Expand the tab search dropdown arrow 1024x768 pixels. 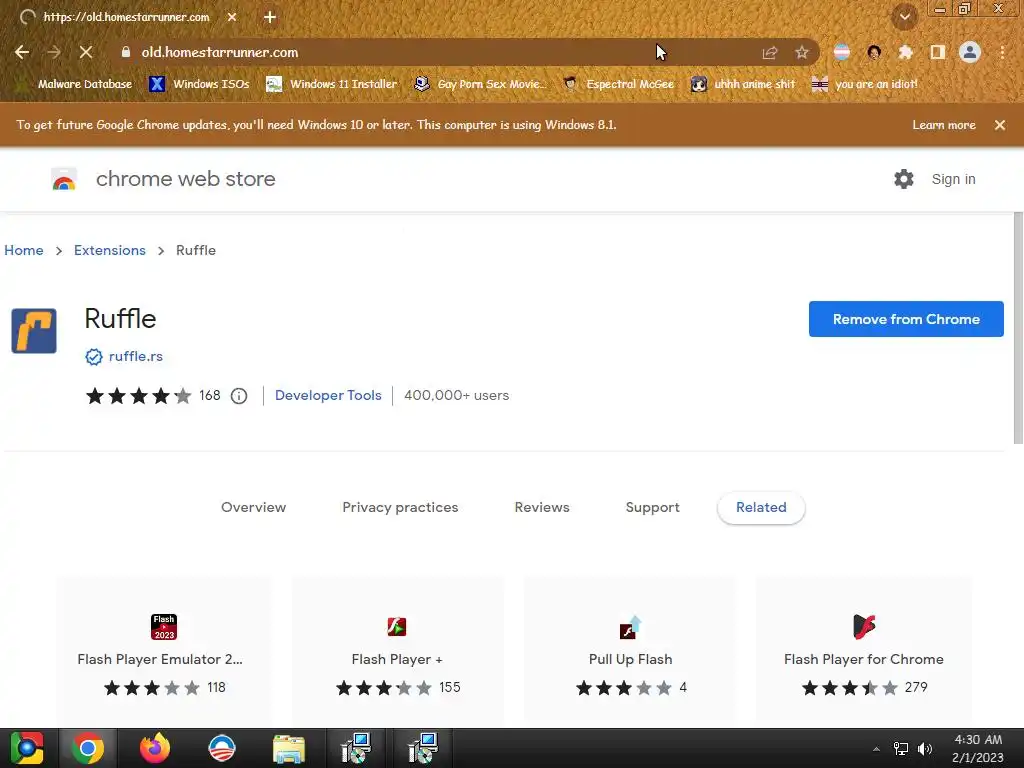tap(905, 17)
